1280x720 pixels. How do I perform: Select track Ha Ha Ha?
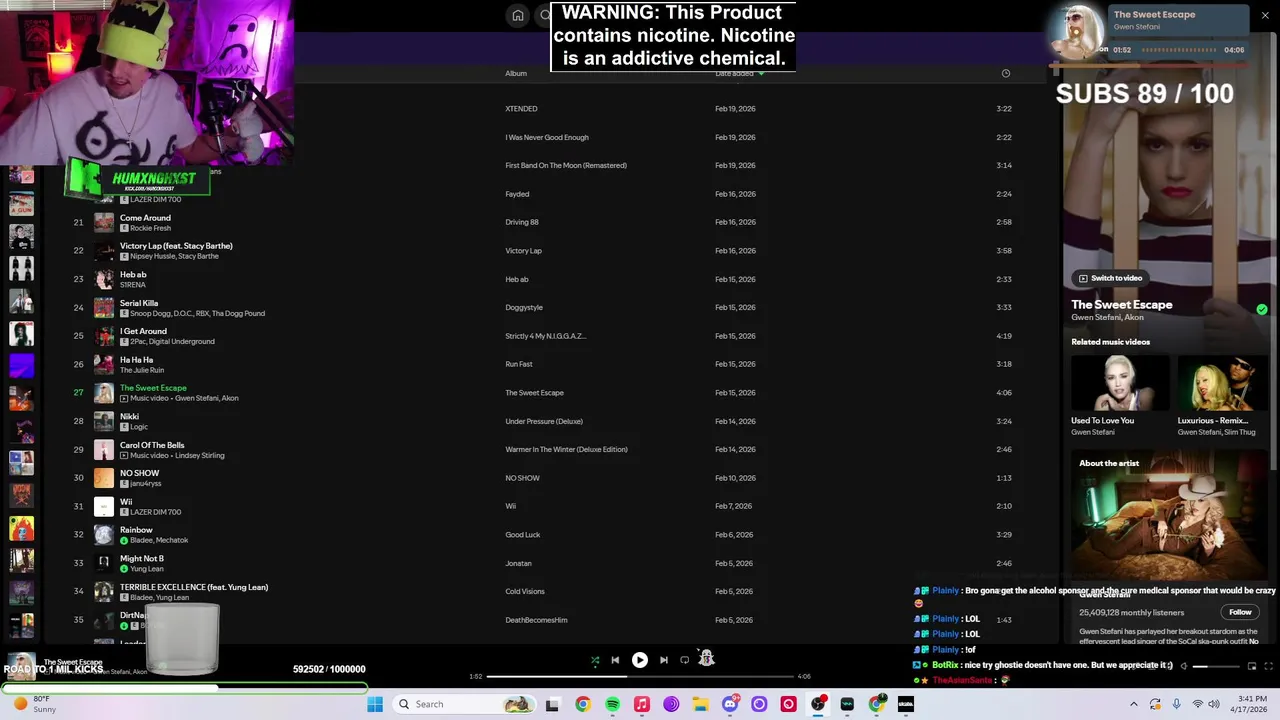click(136, 360)
